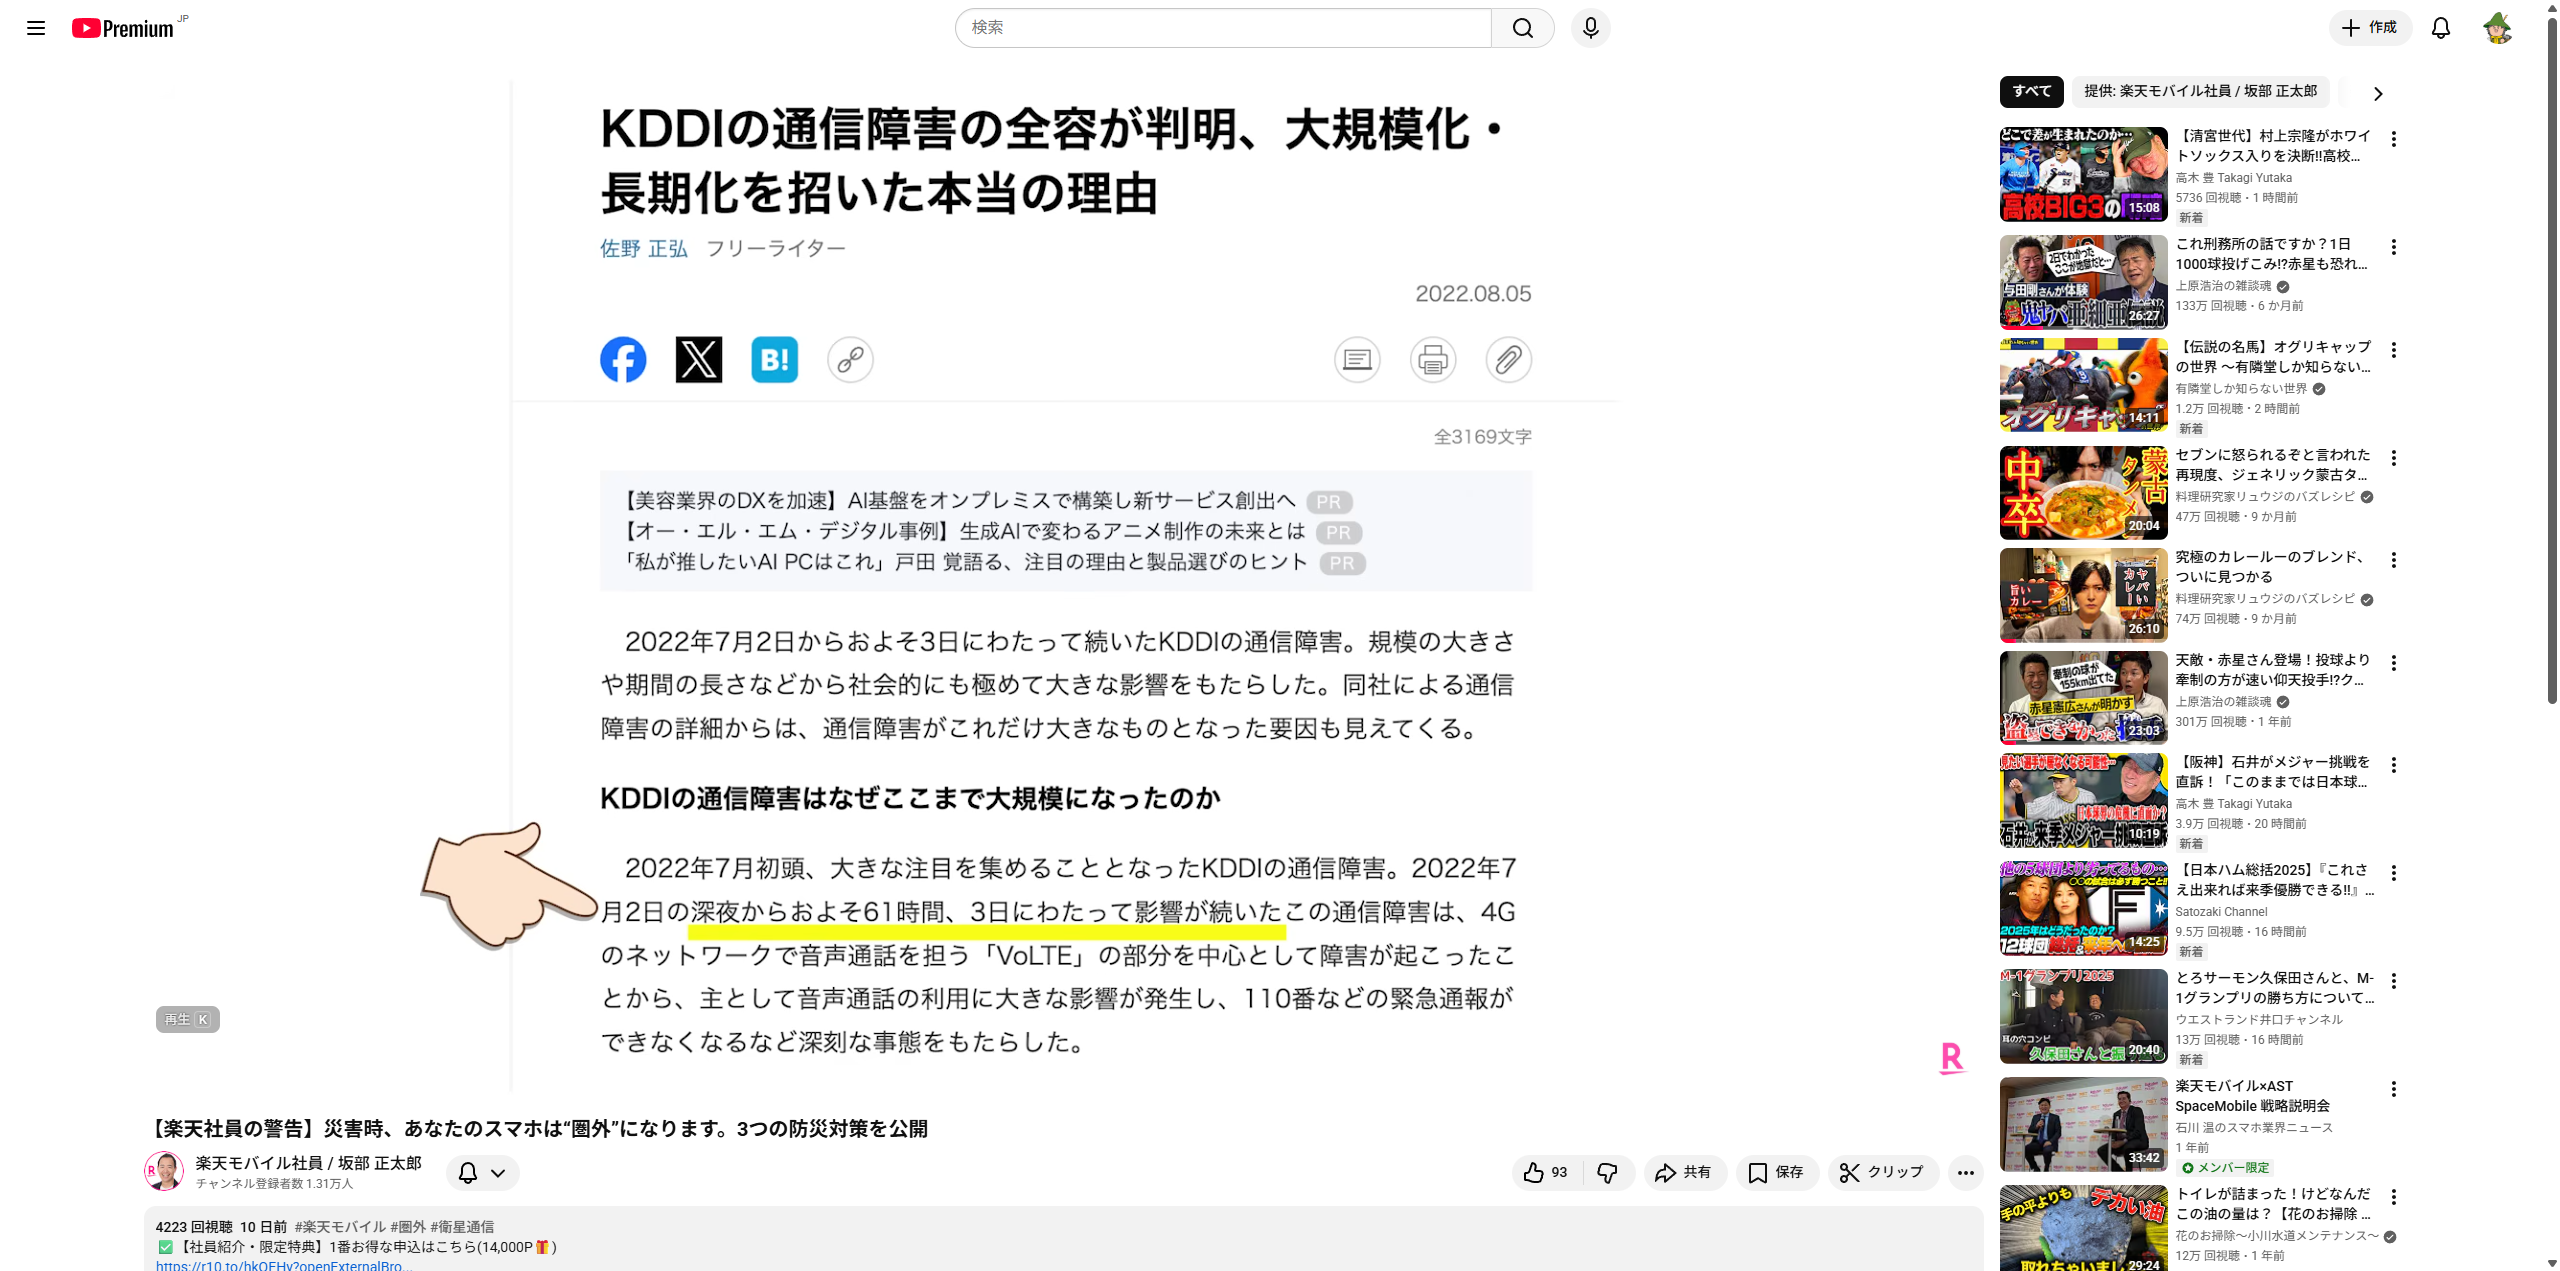
Task: Dislike this video
Action: tap(1607, 1172)
